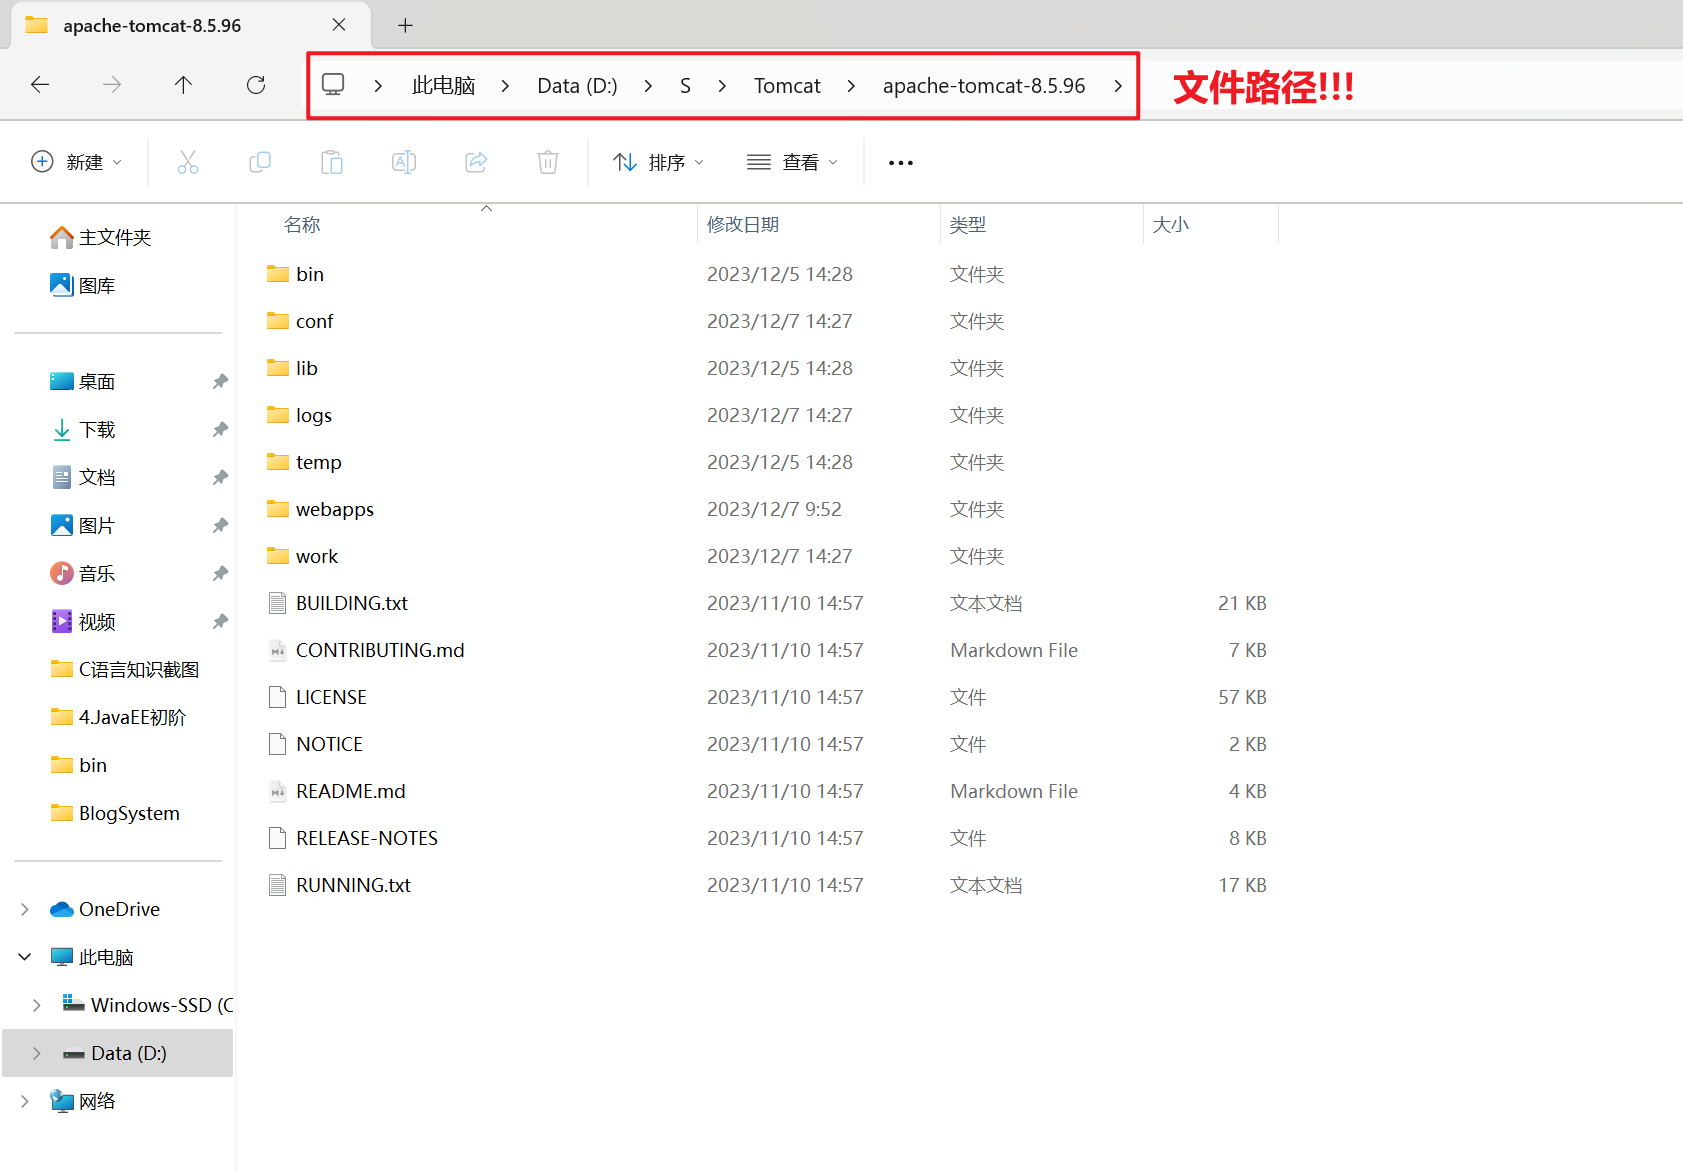Image resolution: width=1683 pixels, height=1172 pixels.
Task: Click the Share icon in toolbar
Action: click(x=476, y=162)
